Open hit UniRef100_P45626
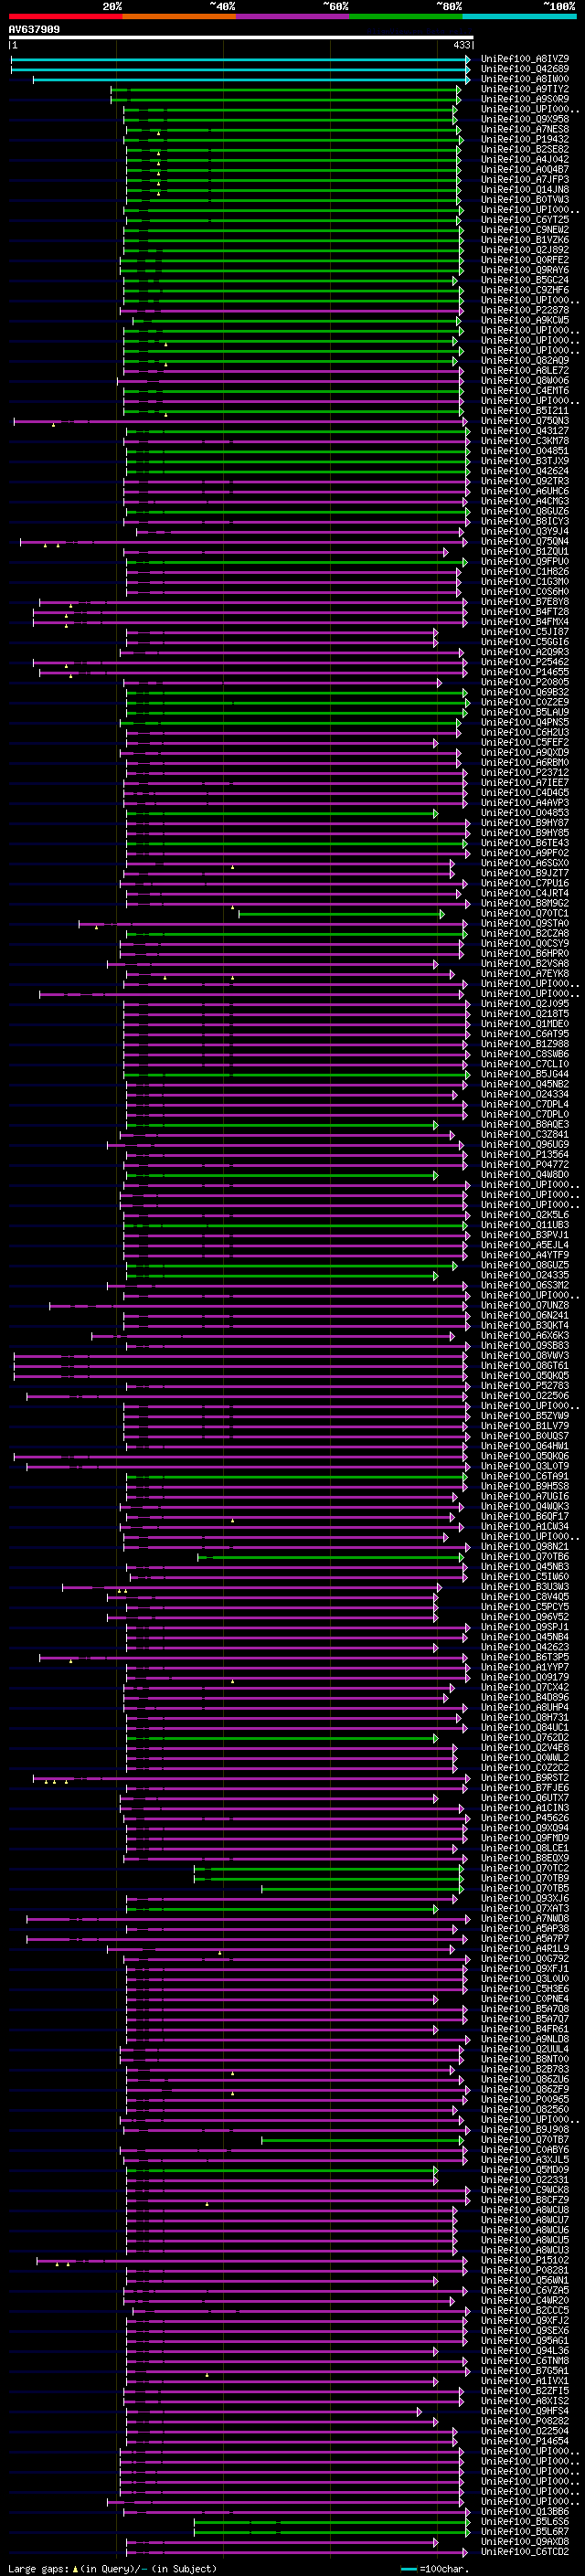The height and width of the screenshot is (2576, 585). pyautogui.click(x=525, y=1818)
